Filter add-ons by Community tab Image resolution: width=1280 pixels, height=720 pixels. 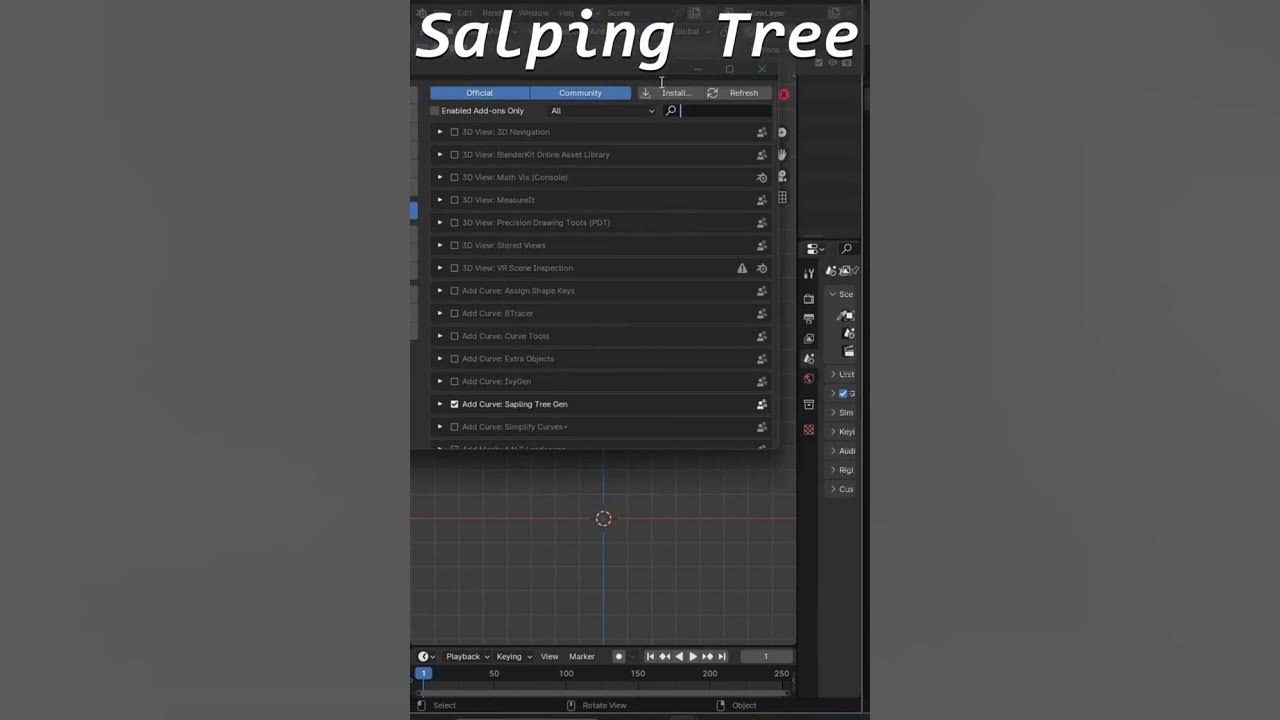pos(580,93)
